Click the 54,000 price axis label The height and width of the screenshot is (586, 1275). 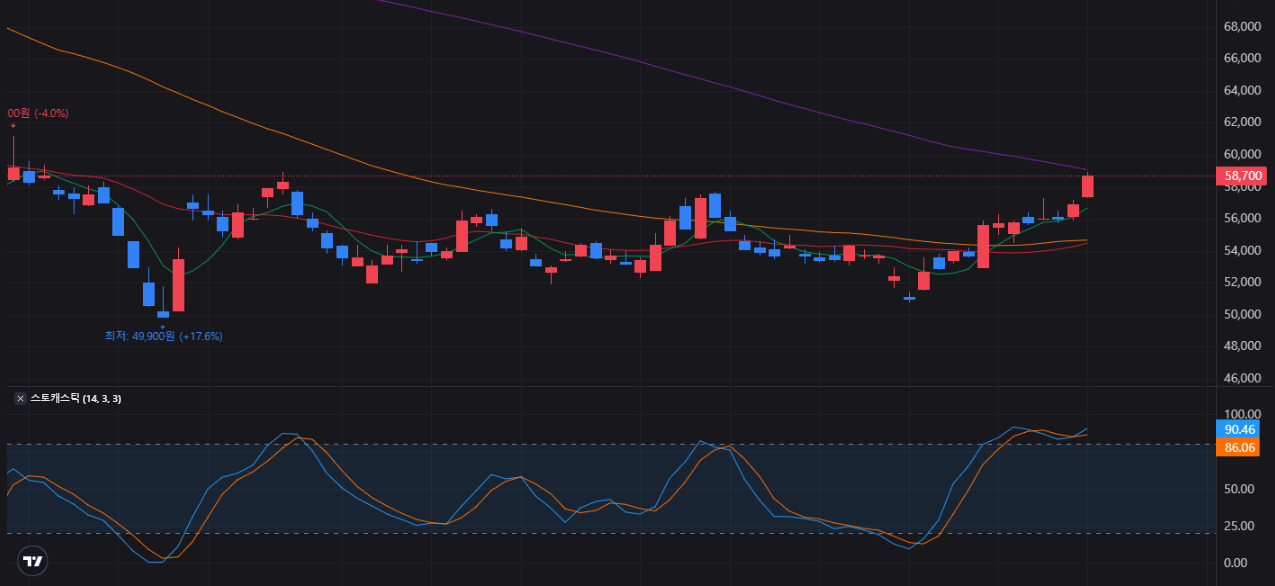click(1244, 250)
